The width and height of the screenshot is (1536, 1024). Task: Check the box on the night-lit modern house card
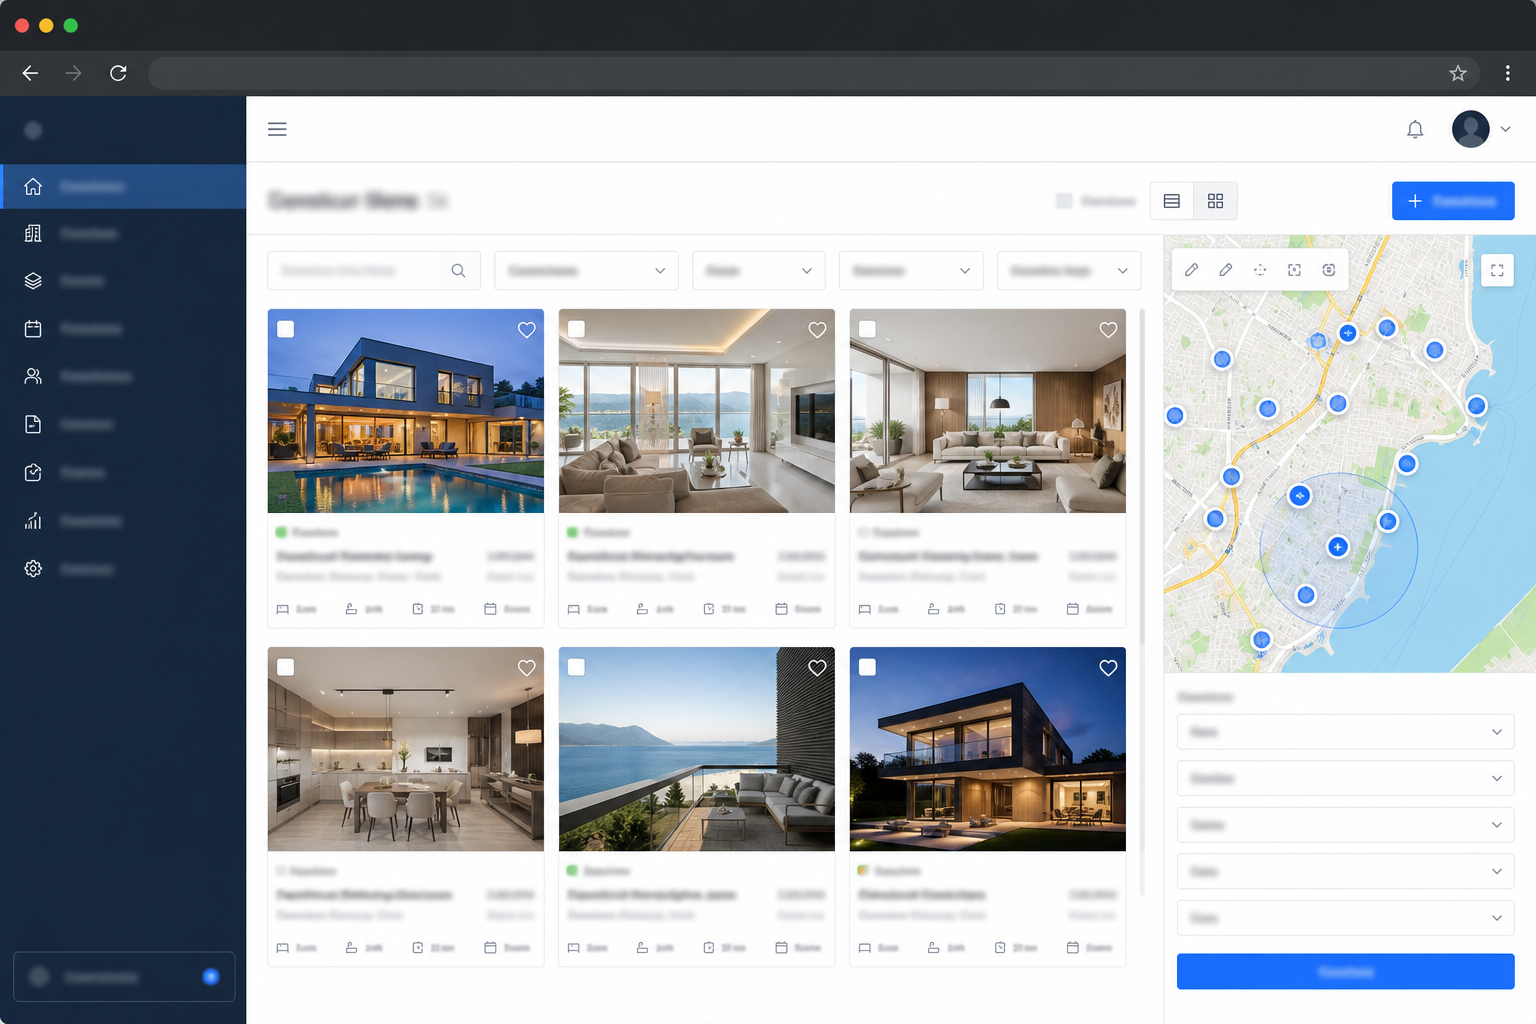click(x=868, y=667)
